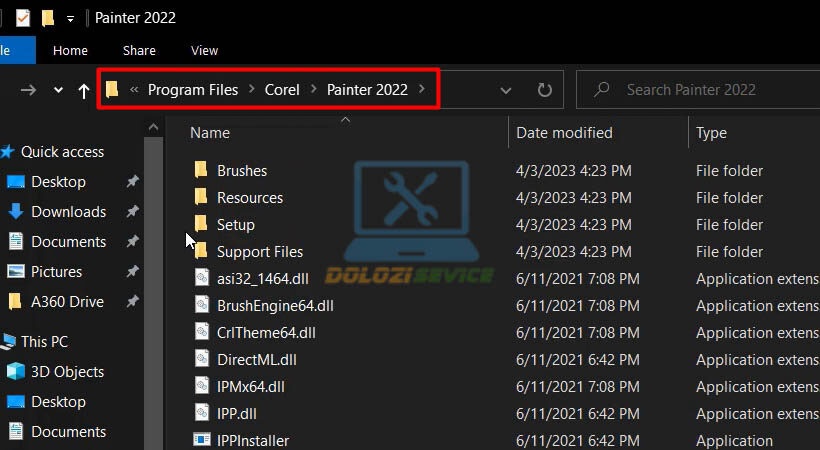Open the View ribbon tab
The image size is (820, 450).
coord(204,51)
